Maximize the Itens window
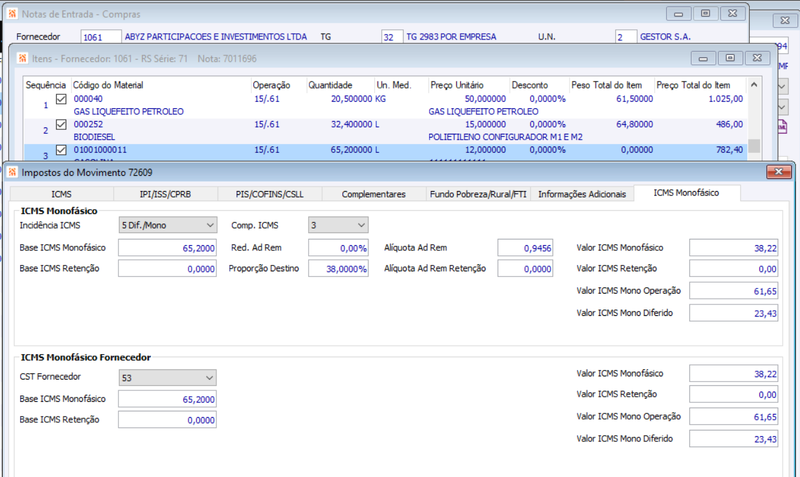The image size is (800, 477). (730, 58)
